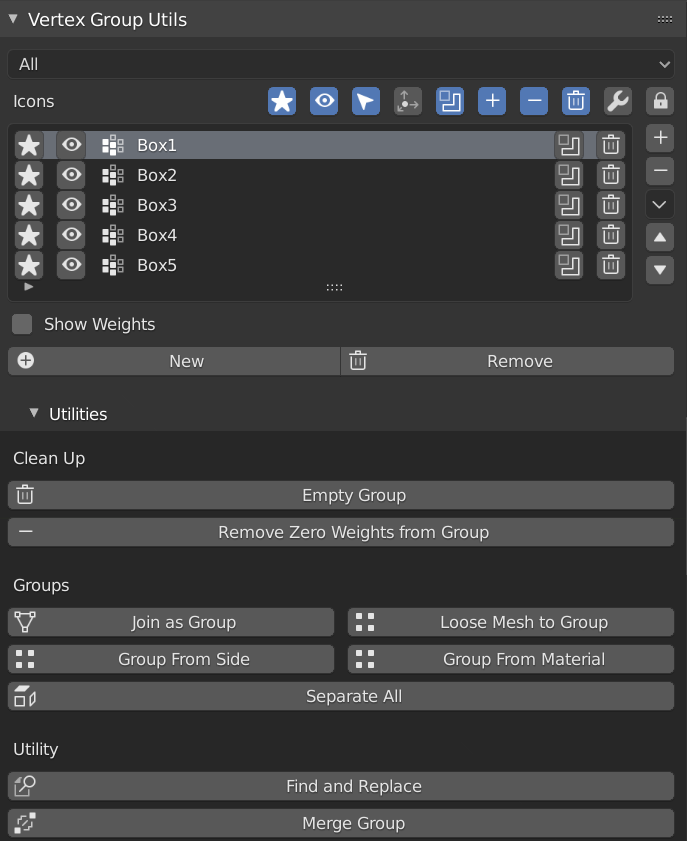Open the vertex group specials chevron menu

(x=659, y=204)
